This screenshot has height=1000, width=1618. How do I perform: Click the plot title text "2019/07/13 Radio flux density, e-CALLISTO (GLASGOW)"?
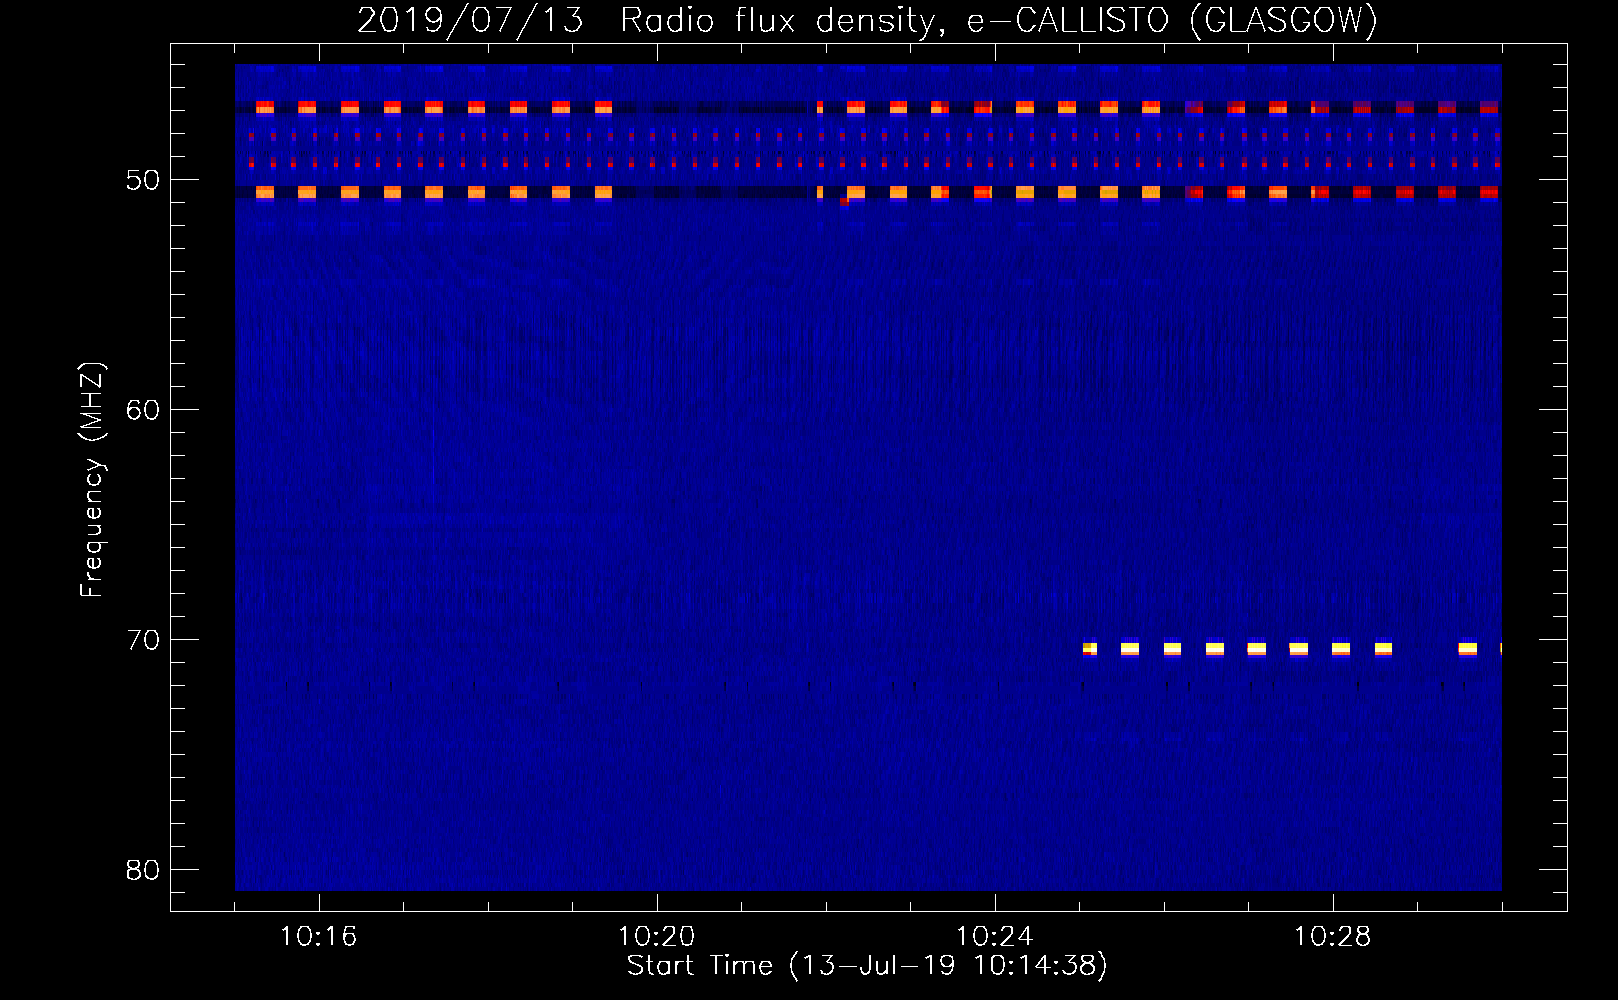pyautogui.click(x=867, y=21)
